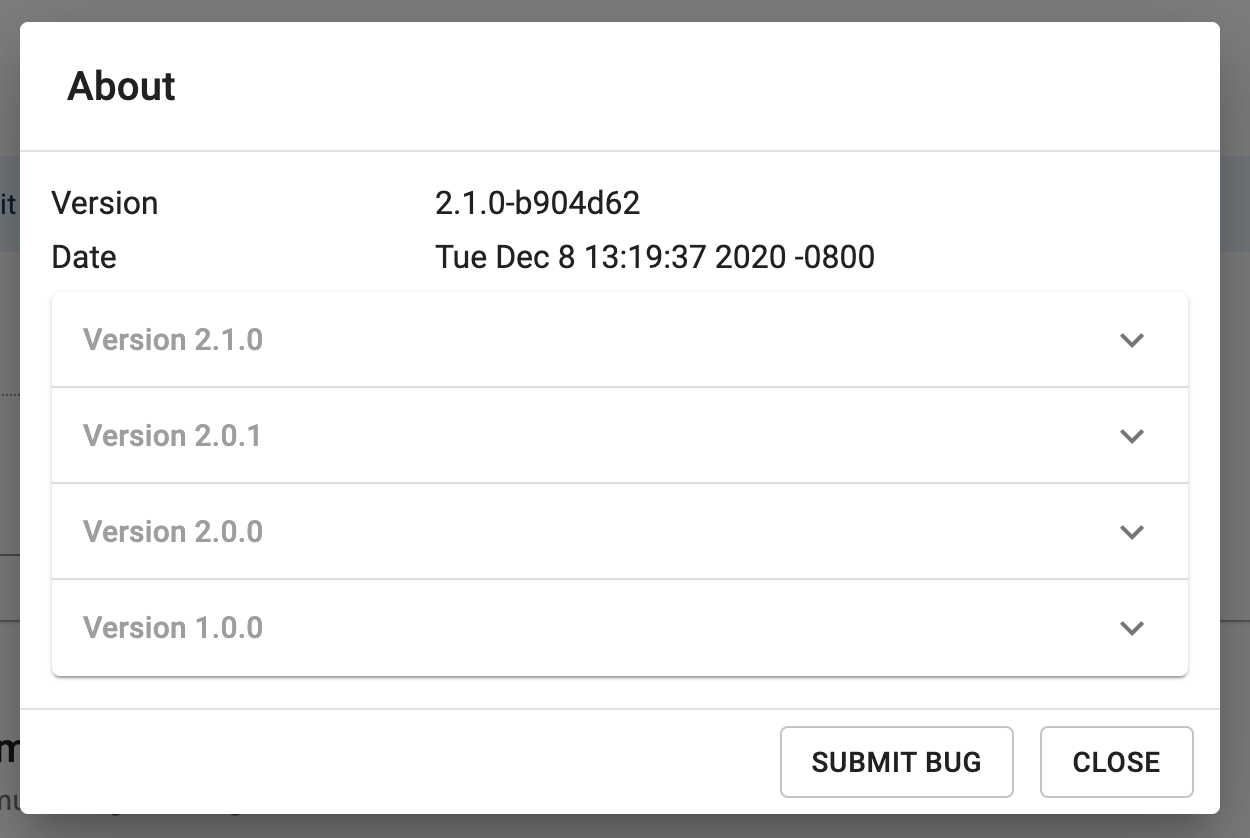Click blank header area right of About title
Viewport: 1250px width, 838px height.
pyautogui.click(x=700, y=87)
